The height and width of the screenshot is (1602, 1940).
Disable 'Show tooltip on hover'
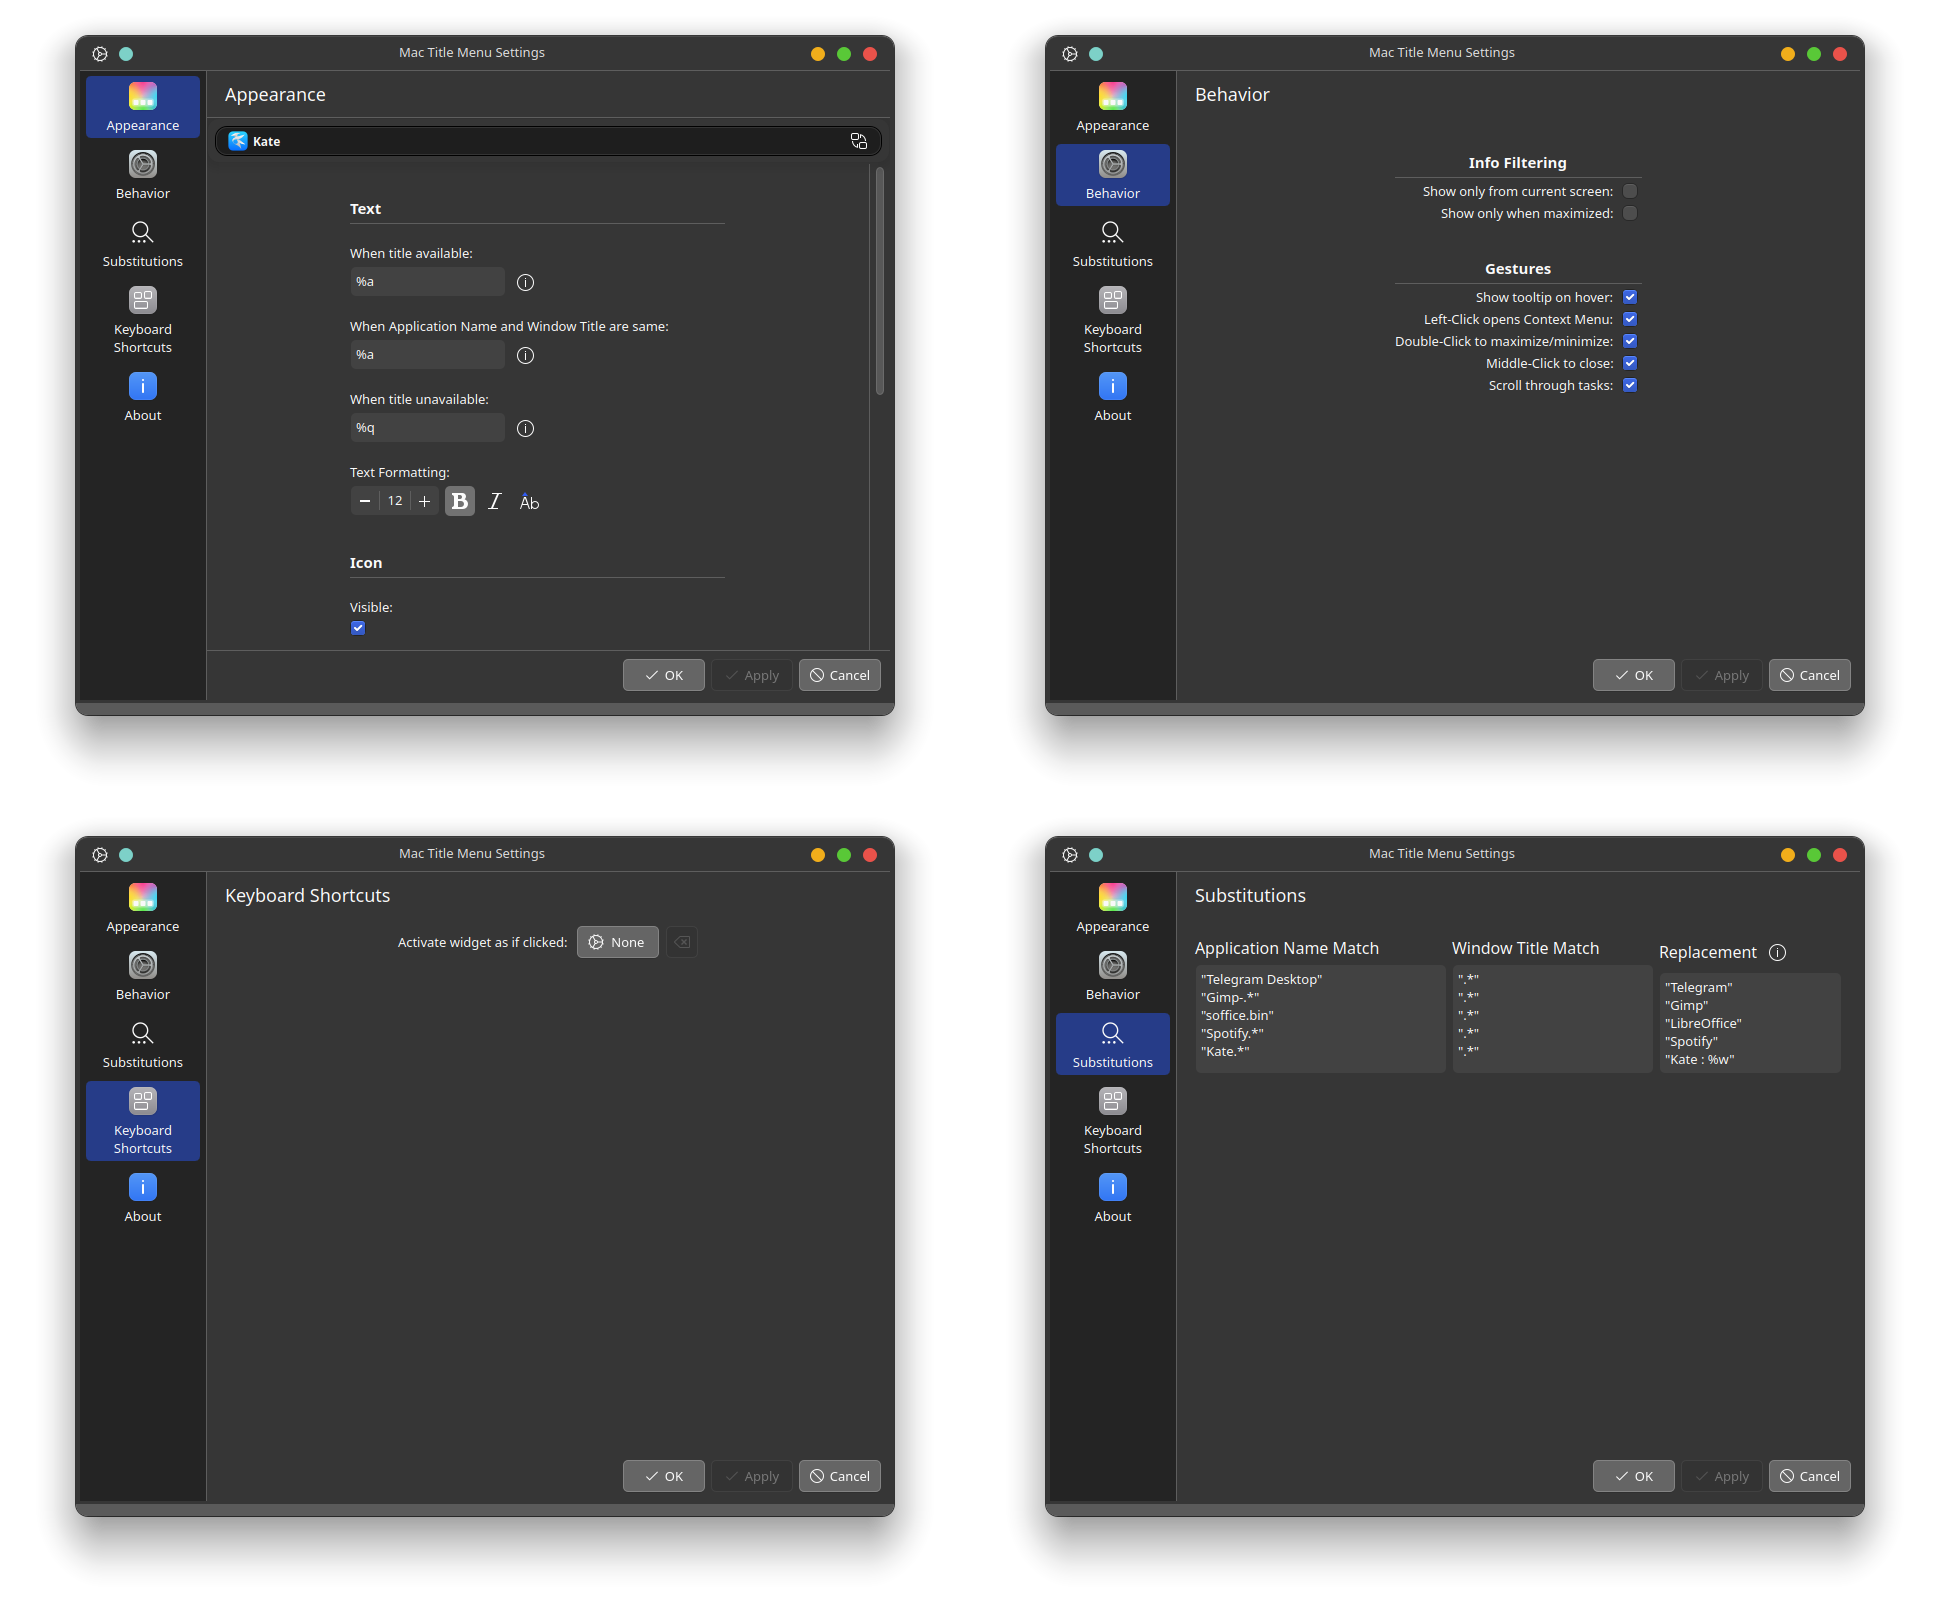click(1630, 297)
